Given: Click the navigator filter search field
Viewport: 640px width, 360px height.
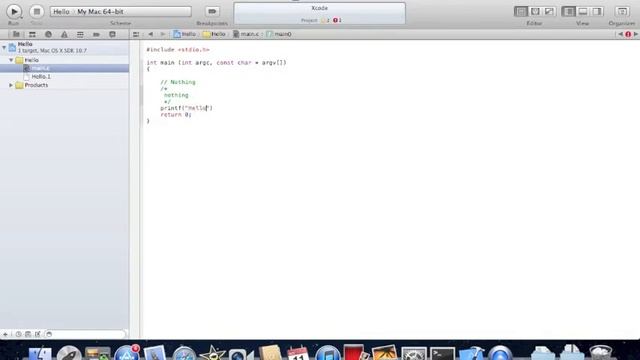Looking at the screenshot, I should click(x=85, y=334).
